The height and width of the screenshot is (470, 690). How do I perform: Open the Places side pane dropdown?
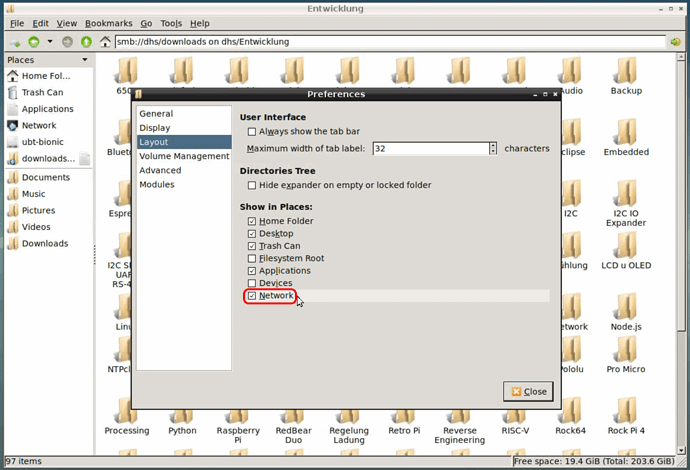point(85,60)
